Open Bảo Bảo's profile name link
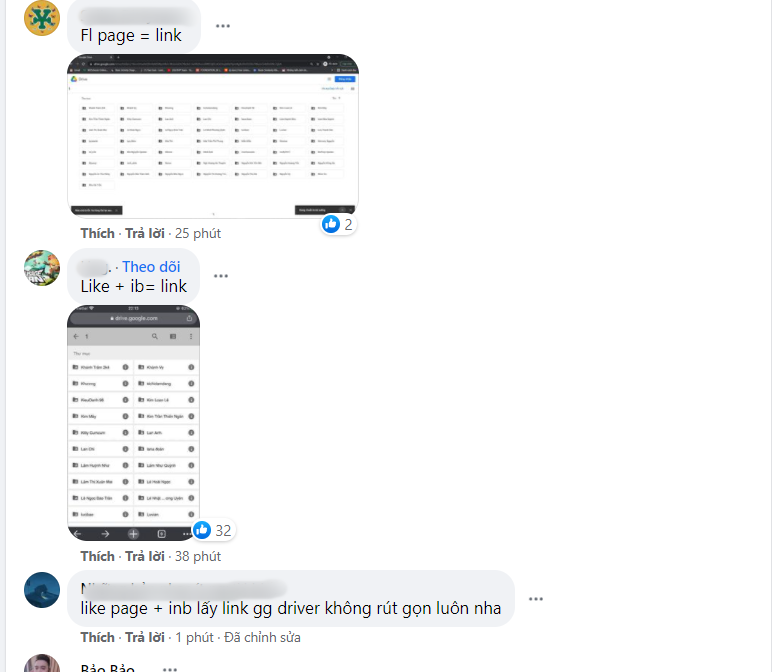772x672 pixels. click(x=108, y=668)
